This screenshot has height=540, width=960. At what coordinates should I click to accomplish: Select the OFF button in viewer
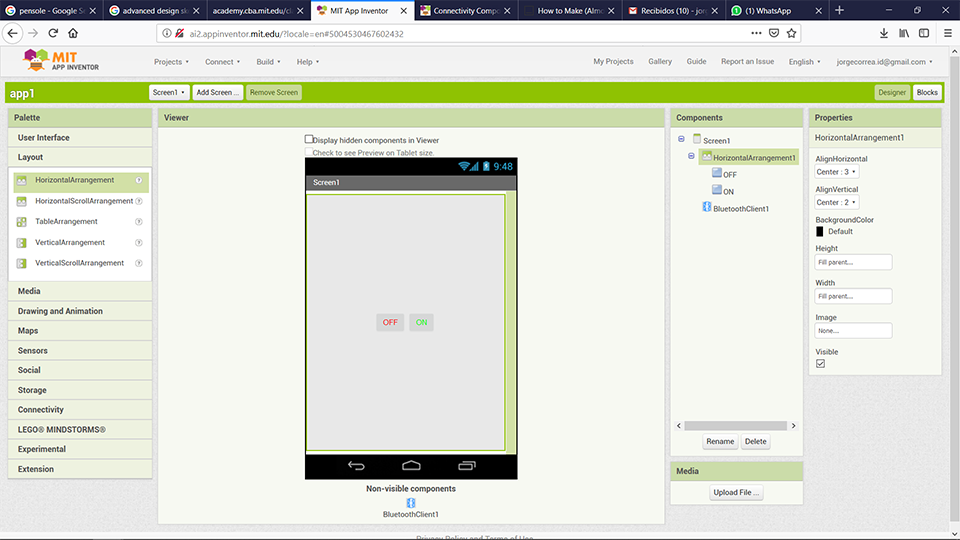390,322
